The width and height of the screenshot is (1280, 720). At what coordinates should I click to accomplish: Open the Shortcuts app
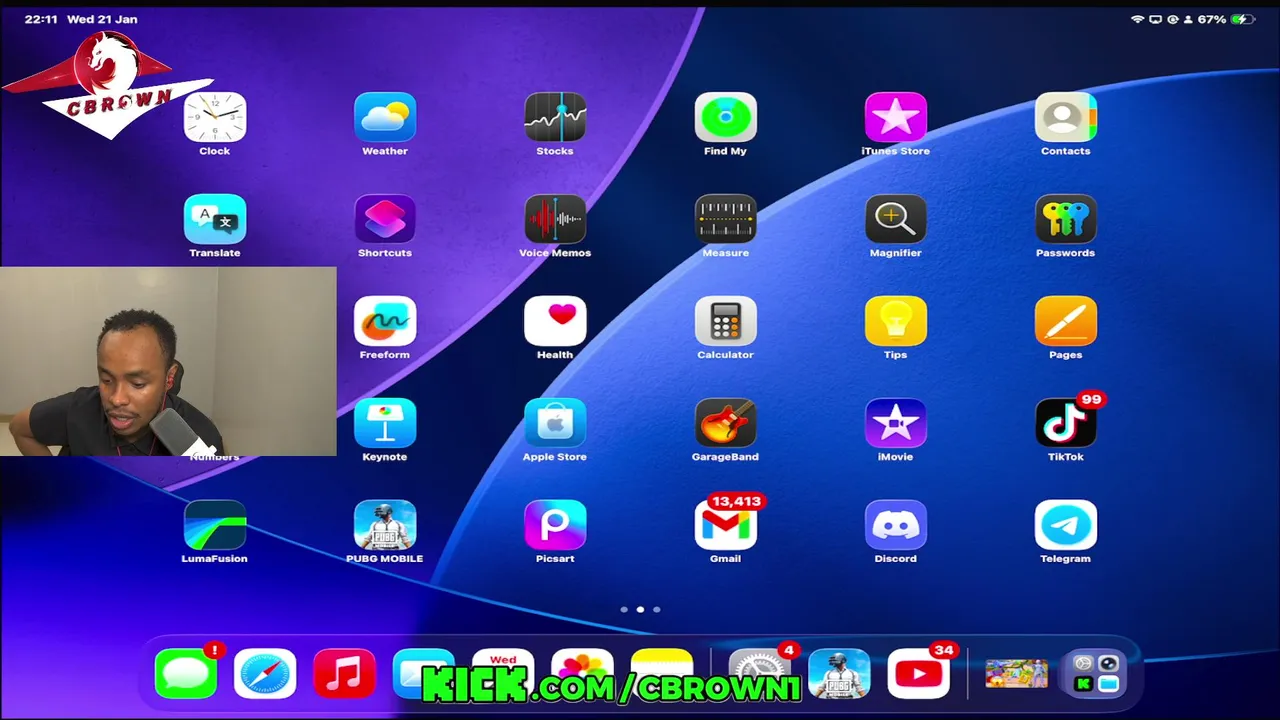pos(385,219)
